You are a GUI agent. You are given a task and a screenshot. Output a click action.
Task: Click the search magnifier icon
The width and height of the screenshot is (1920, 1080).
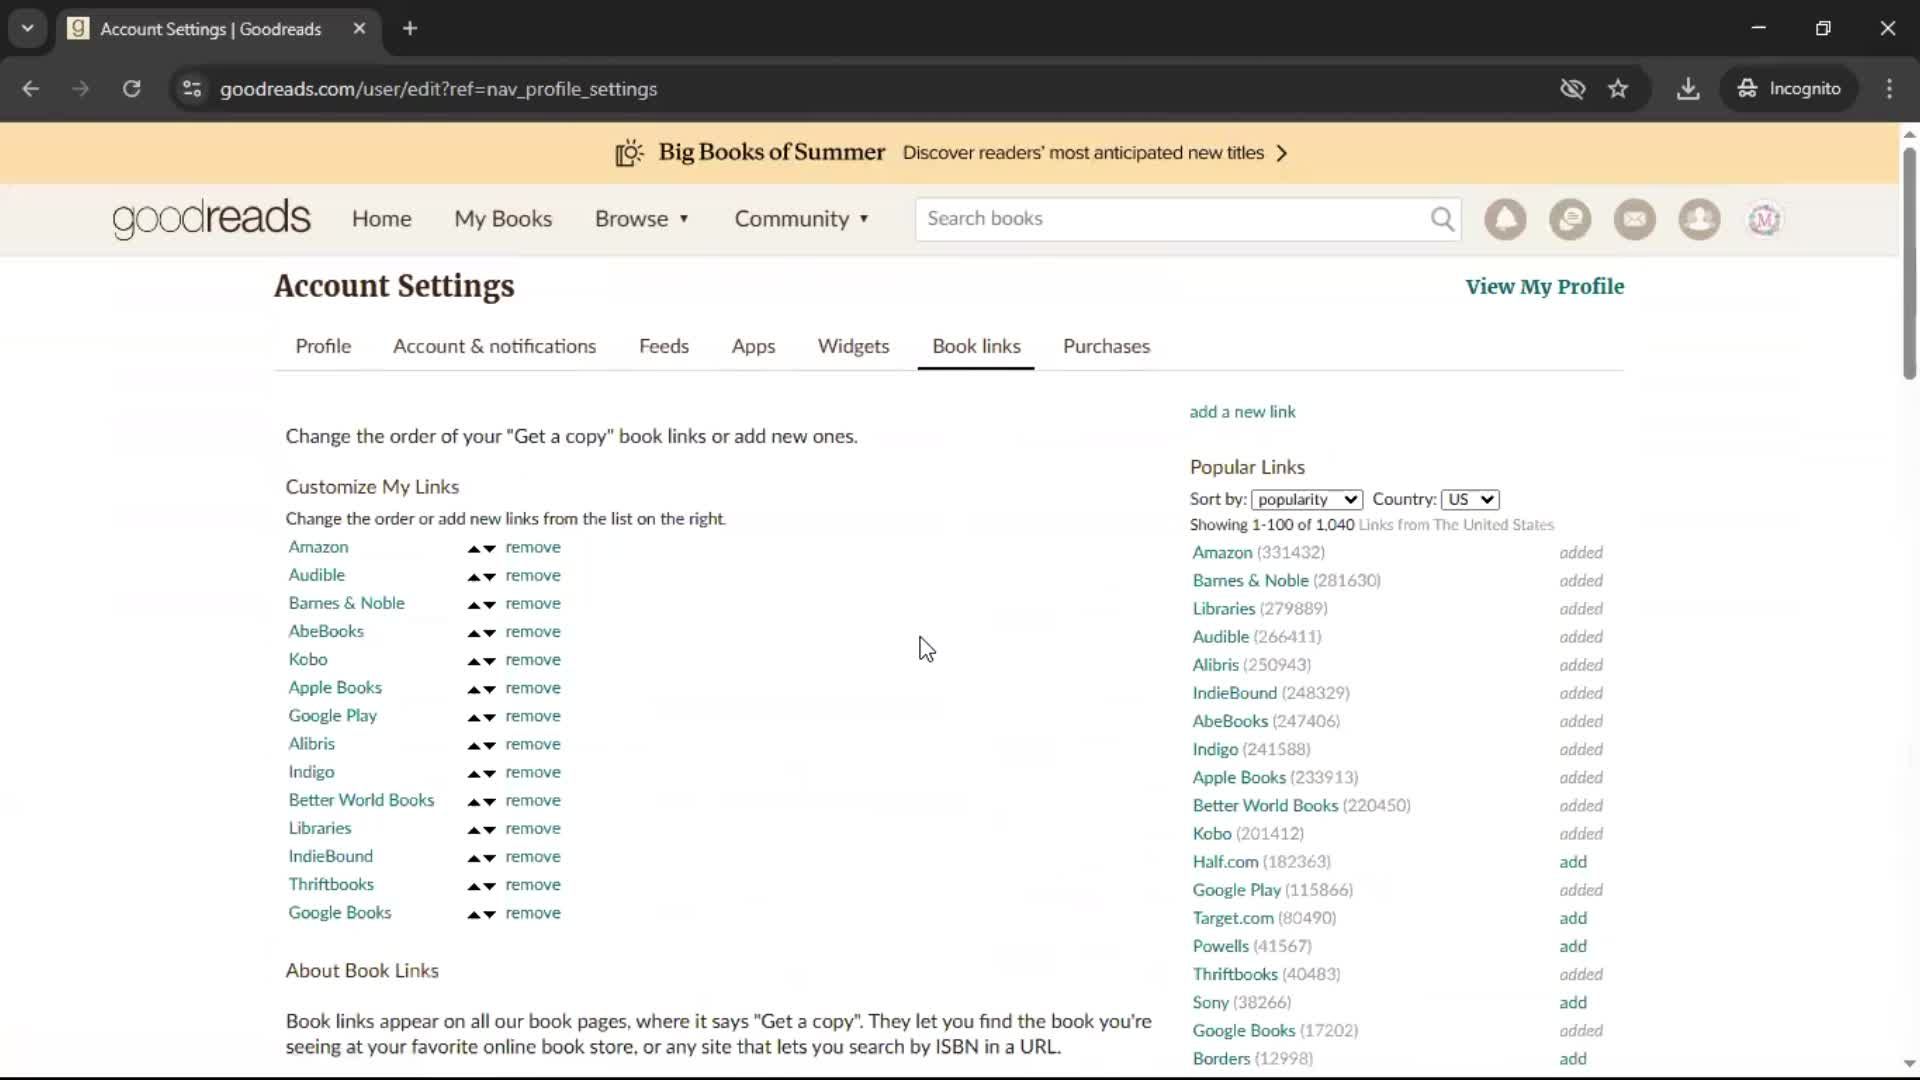point(1442,219)
